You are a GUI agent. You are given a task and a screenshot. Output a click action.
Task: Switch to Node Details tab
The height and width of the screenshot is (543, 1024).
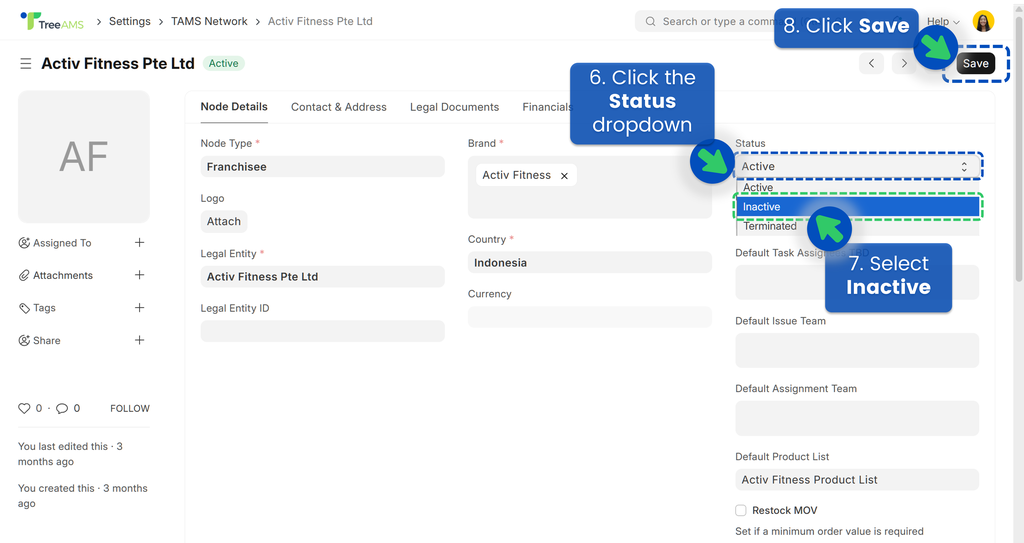pos(234,107)
